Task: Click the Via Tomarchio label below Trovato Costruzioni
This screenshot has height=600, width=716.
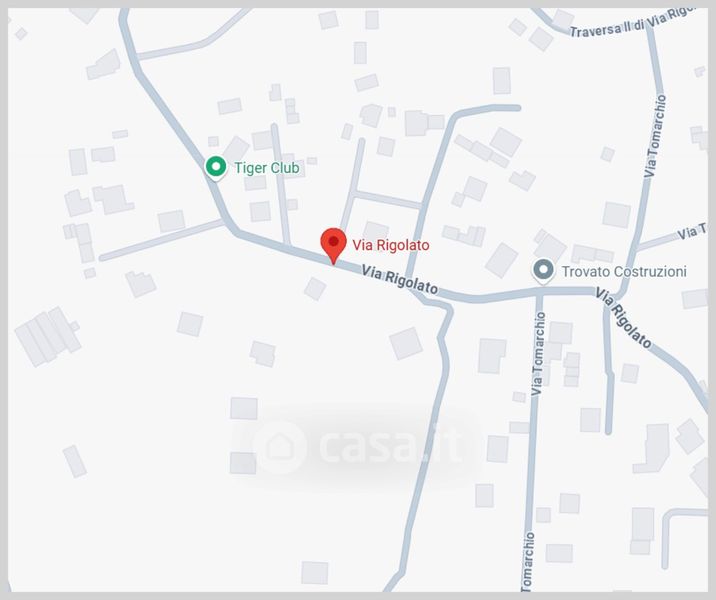Action: pyautogui.click(x=538, y=353)
